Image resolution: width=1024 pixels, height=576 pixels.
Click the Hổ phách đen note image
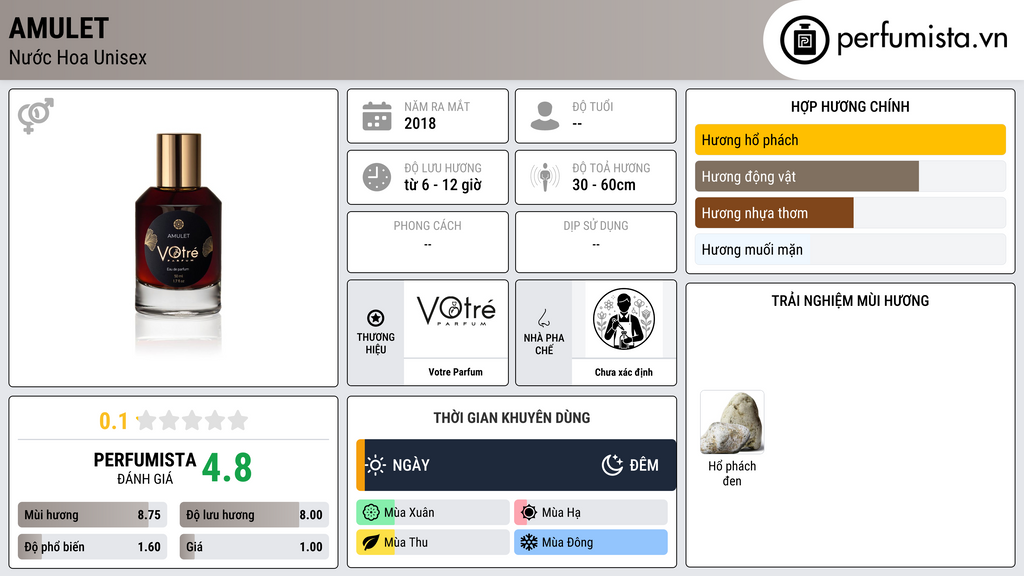click(732, 423)
